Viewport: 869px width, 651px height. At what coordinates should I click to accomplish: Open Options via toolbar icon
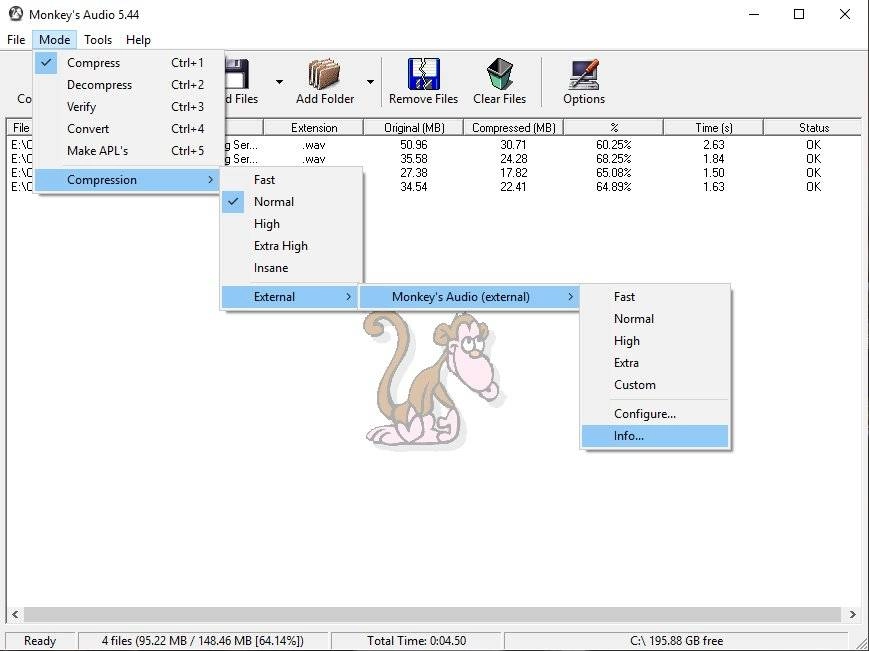[584, 74]
